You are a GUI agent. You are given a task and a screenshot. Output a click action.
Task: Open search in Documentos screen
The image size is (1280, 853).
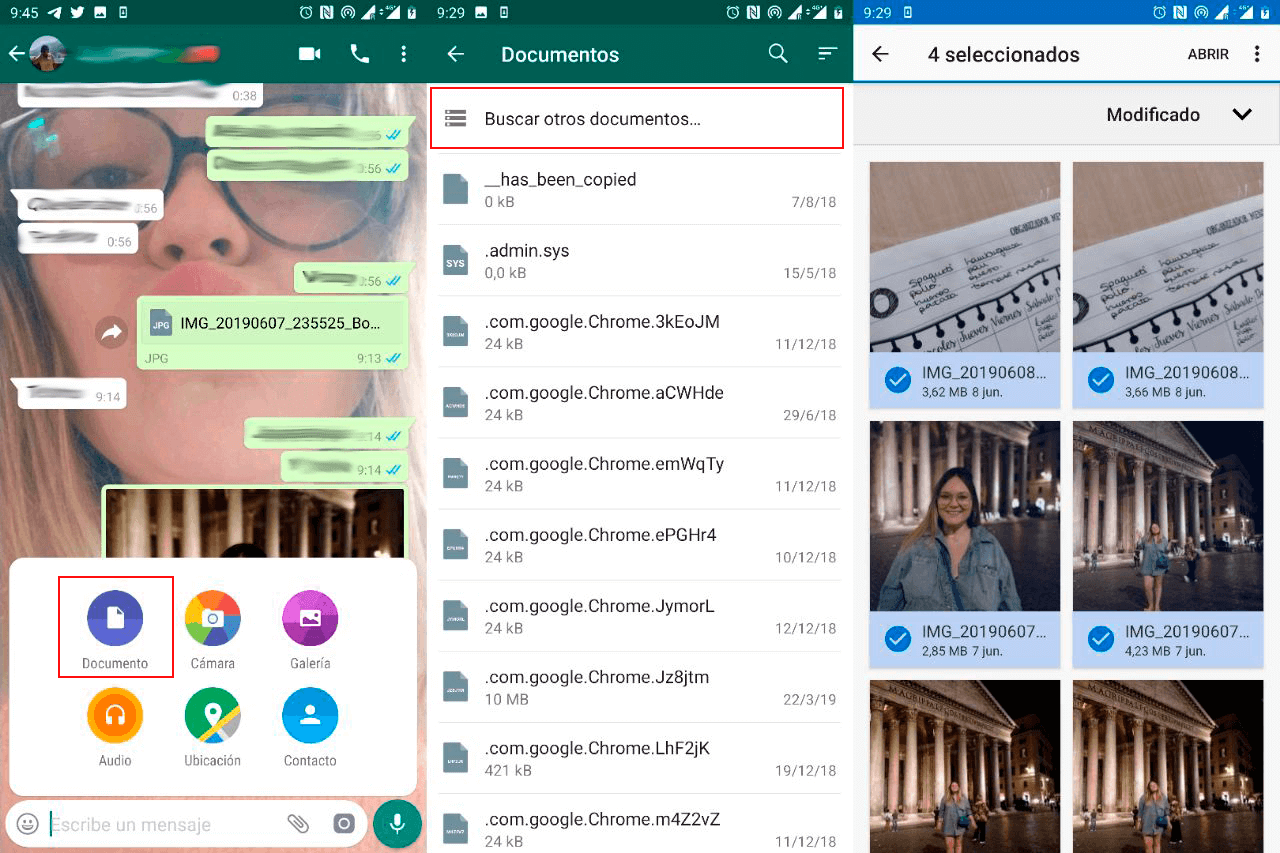click(x=778, y=54)
